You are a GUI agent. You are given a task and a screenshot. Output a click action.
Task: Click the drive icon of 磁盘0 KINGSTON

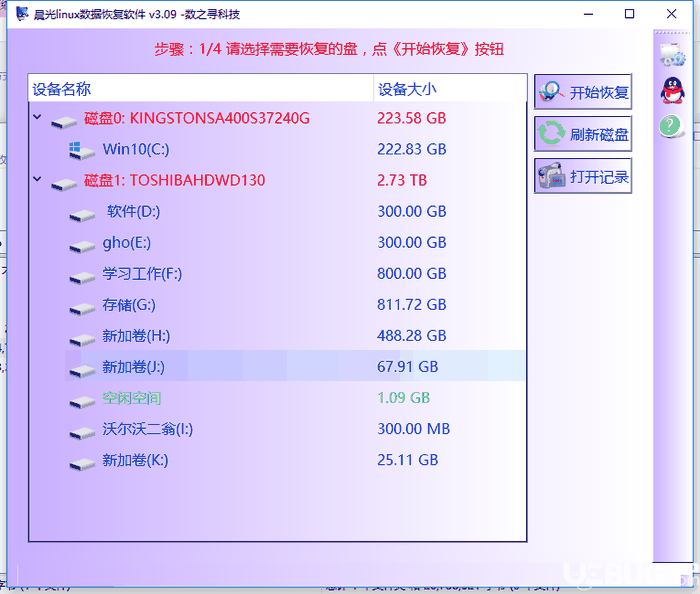(x=64, y=122)
